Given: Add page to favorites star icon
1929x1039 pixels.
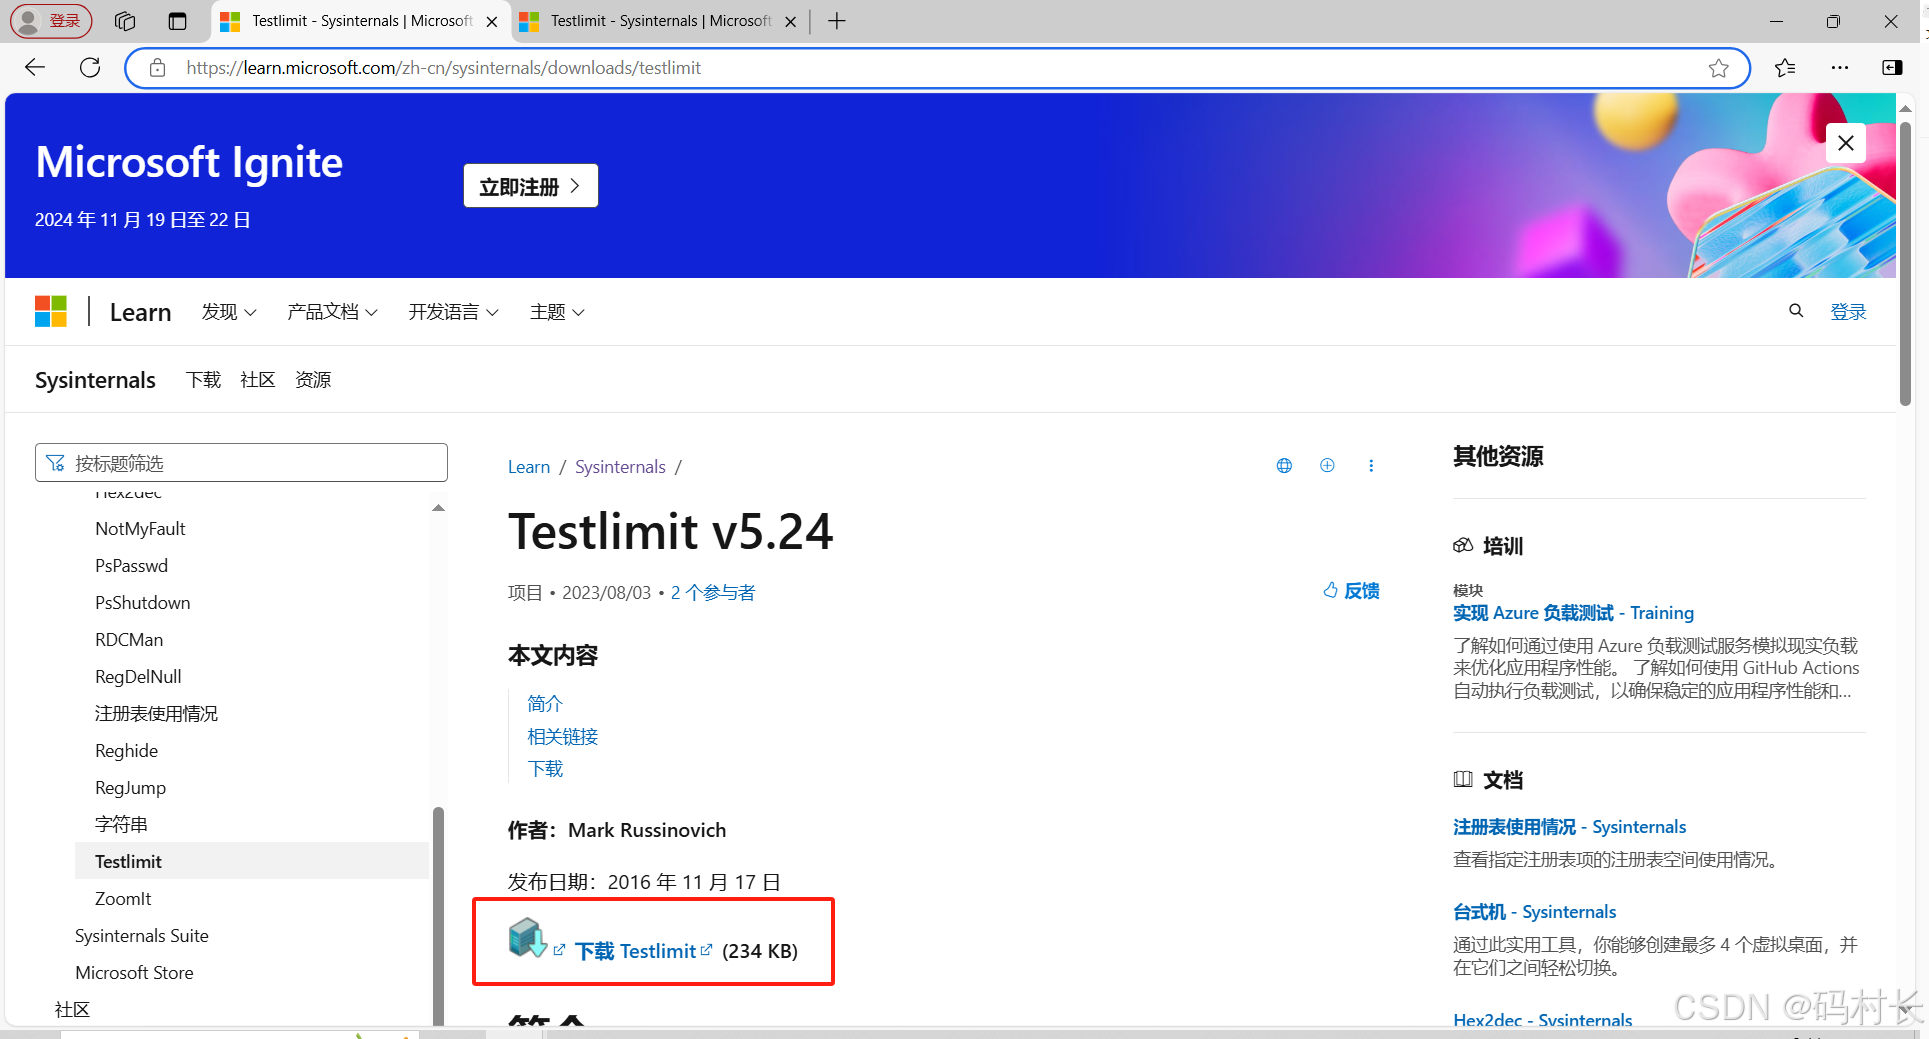Looking at the screenshot, I should pos(1718,68).
